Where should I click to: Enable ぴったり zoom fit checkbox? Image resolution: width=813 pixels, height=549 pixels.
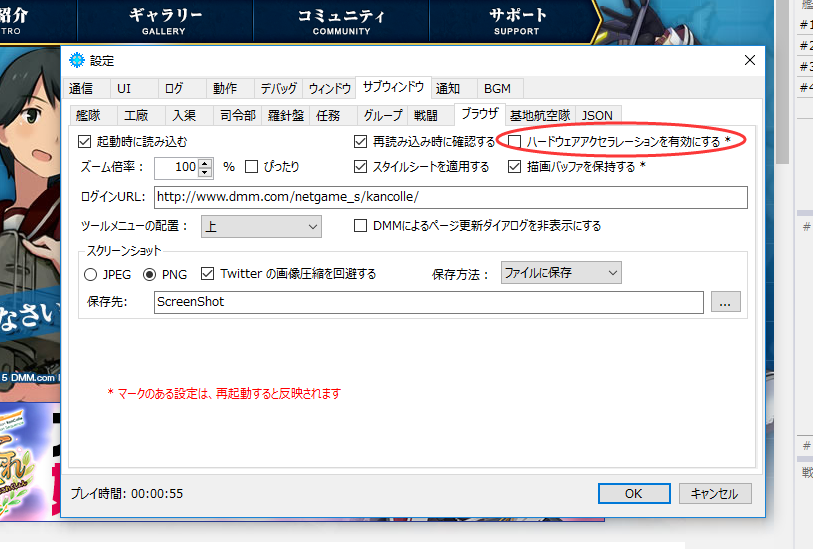tap(252, 167)
